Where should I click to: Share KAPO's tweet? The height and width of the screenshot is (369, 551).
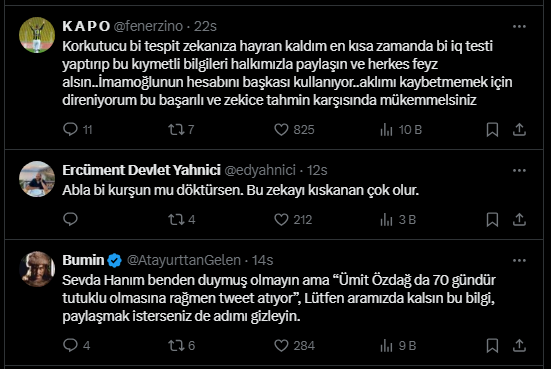[519, 129]
